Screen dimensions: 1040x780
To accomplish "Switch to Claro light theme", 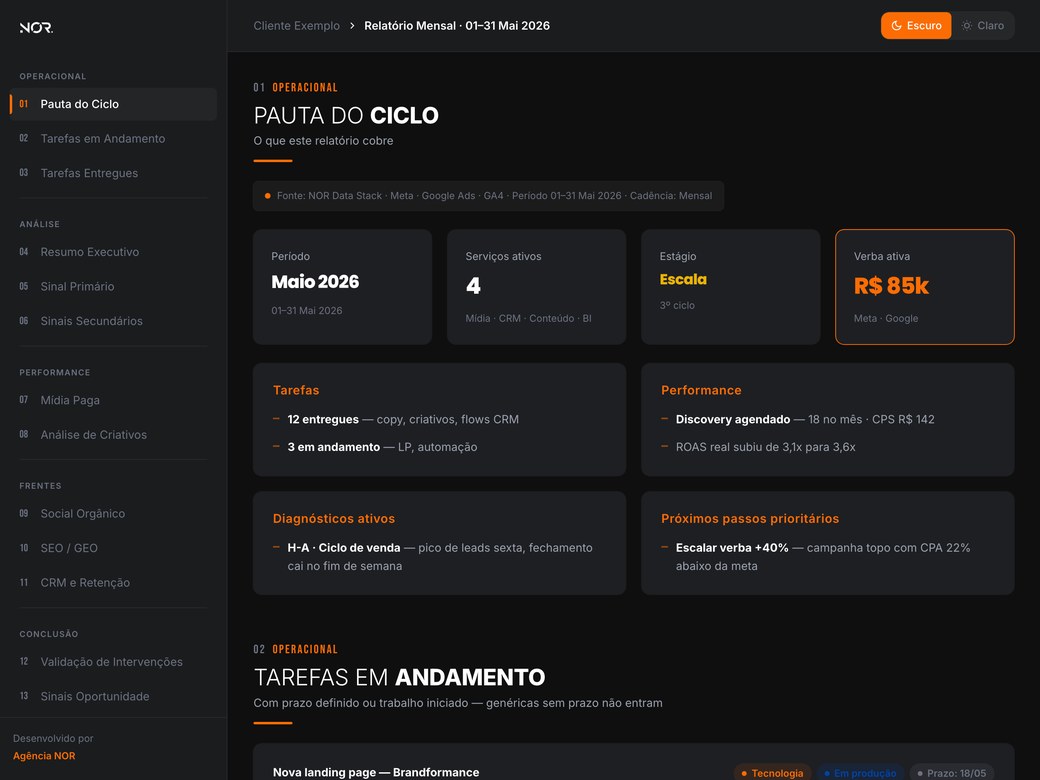I will tap(982, 26).
